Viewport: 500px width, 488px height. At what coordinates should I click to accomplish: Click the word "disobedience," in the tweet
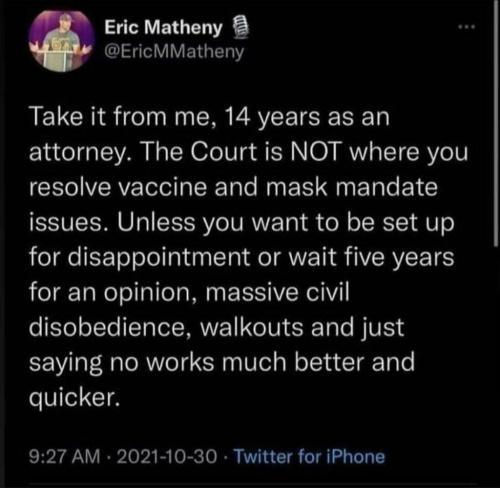point(110,327)
